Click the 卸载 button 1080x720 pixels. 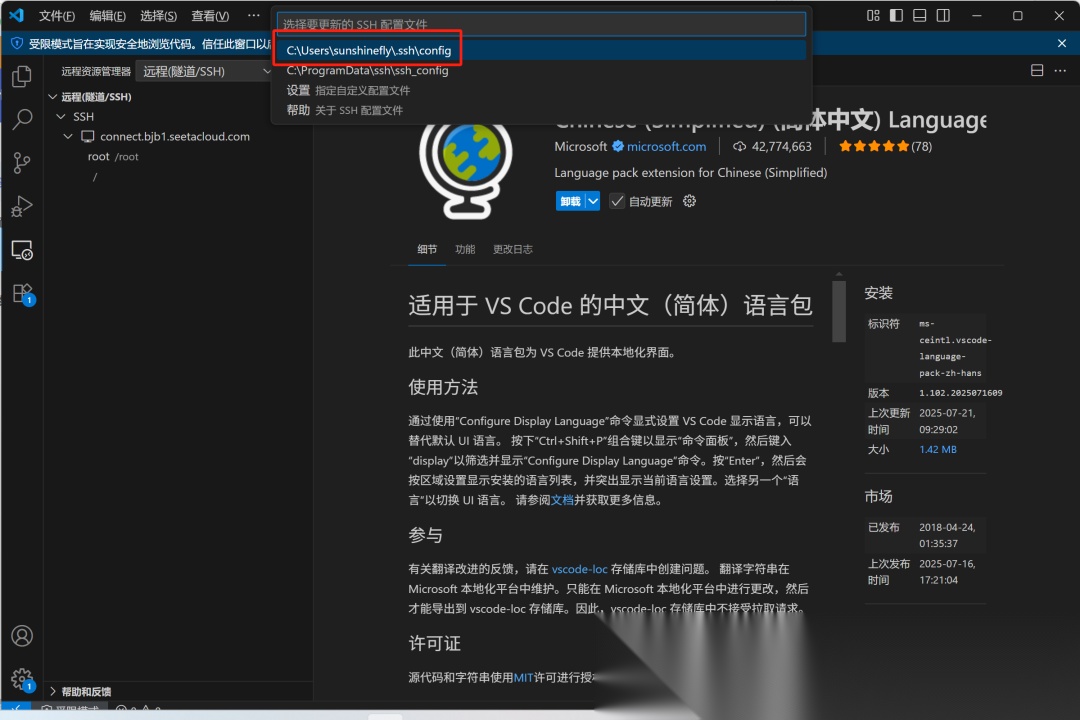point(570,201)
